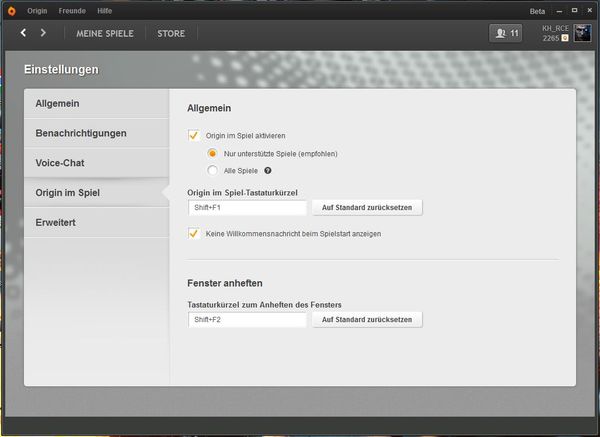The image size is (600, 437).
Task: Toggle Keine Willkommensnachricht beim Spielstart checkbox
Action: 194,233
